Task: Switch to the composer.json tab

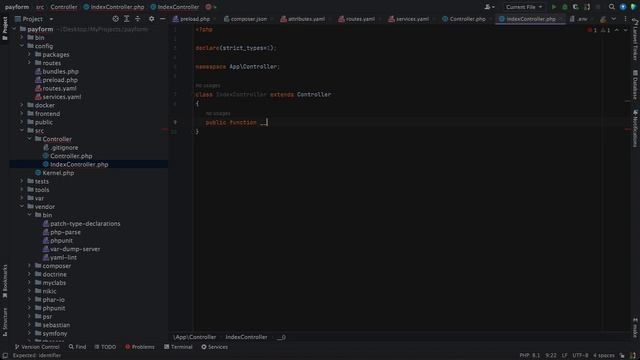Action: click(x=246, y=19)
